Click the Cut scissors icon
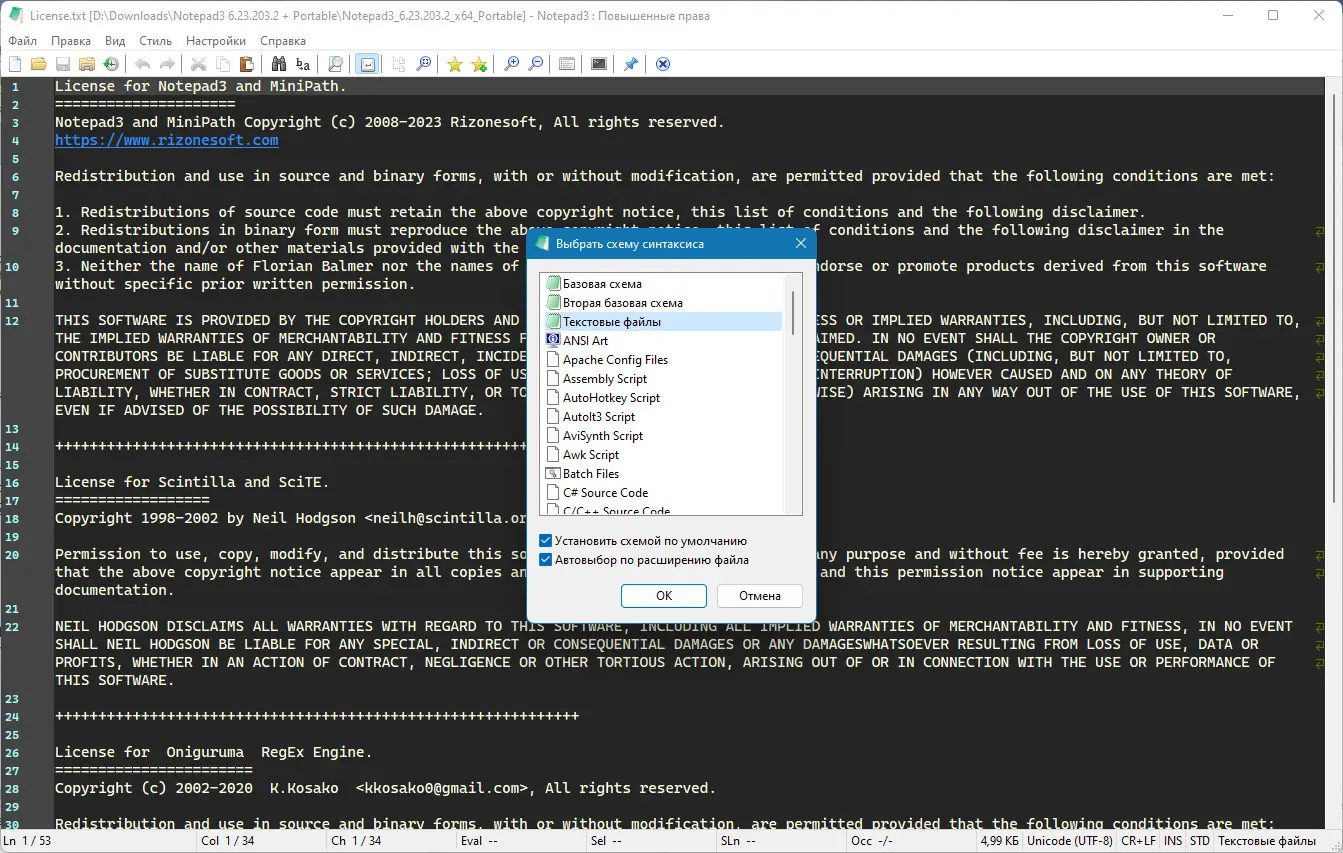Viewport: 1343px width, 853px height. click(x=198, y=64)
